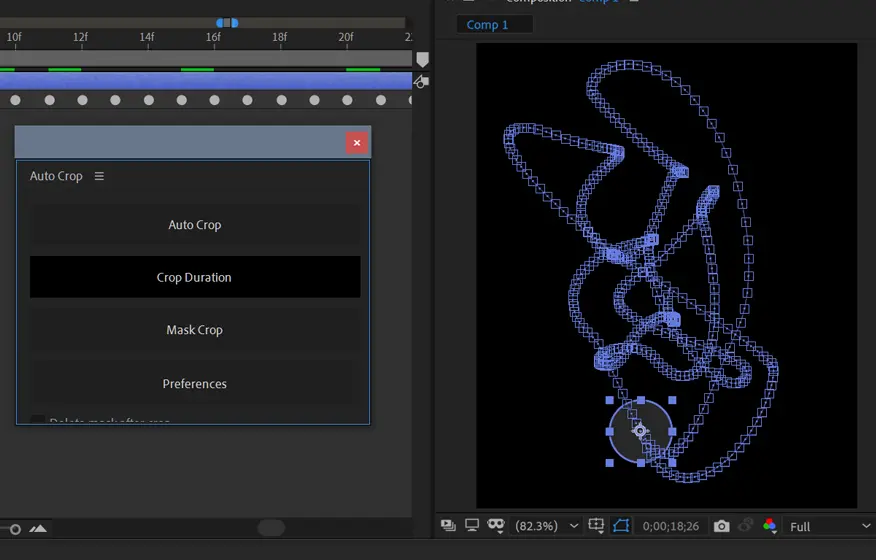Click the Crop Duration button
Screen dimensions: 876x560
point(195,277)
